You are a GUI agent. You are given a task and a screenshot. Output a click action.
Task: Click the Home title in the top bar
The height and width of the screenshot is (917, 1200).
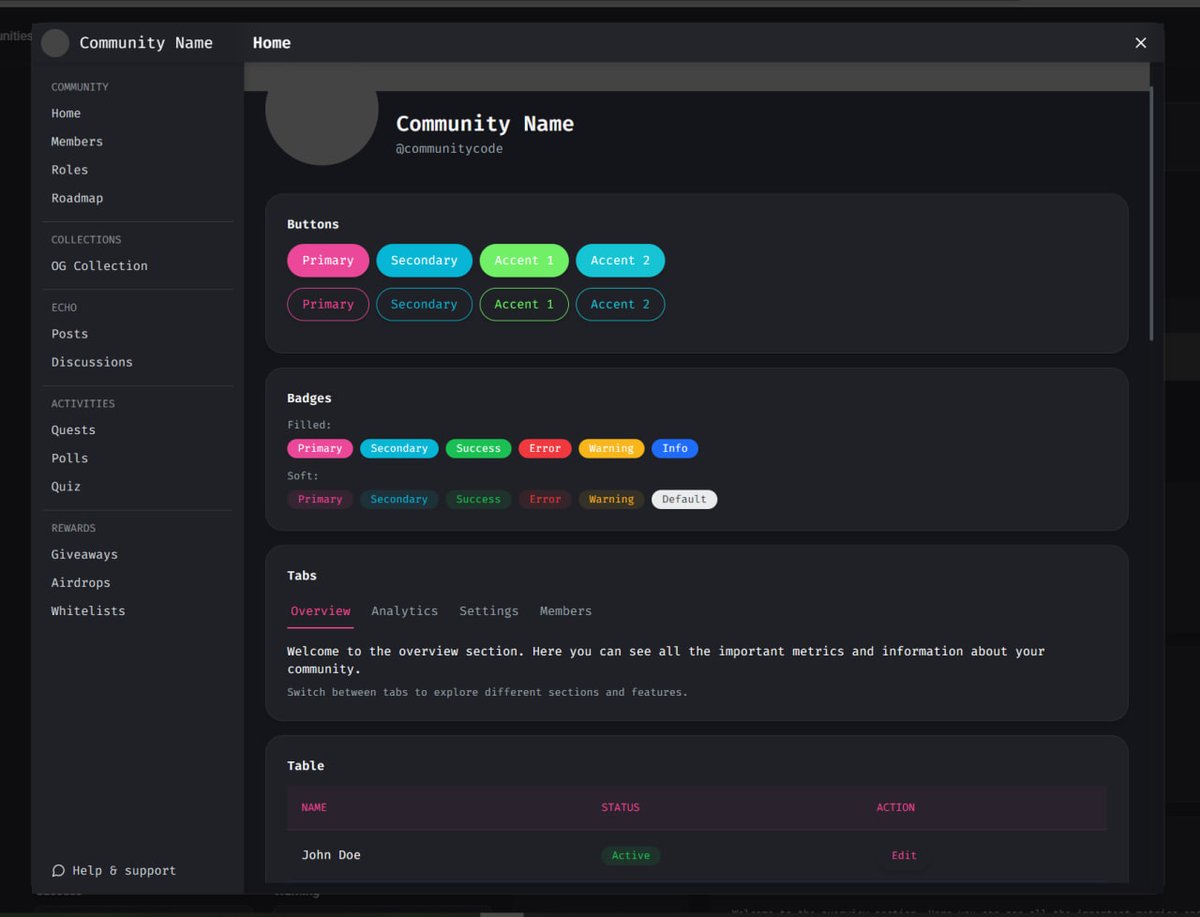(x=272, y=43)
